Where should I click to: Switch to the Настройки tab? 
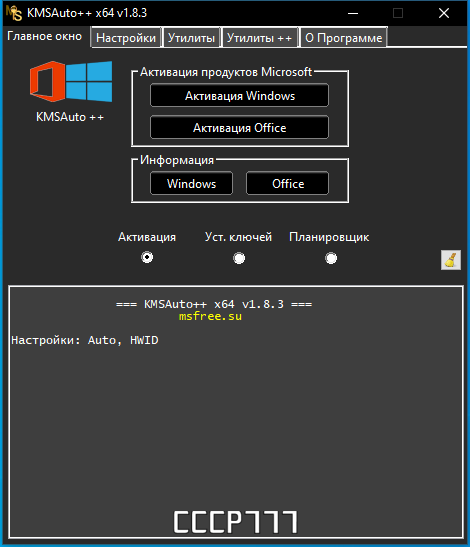point(126,38)
